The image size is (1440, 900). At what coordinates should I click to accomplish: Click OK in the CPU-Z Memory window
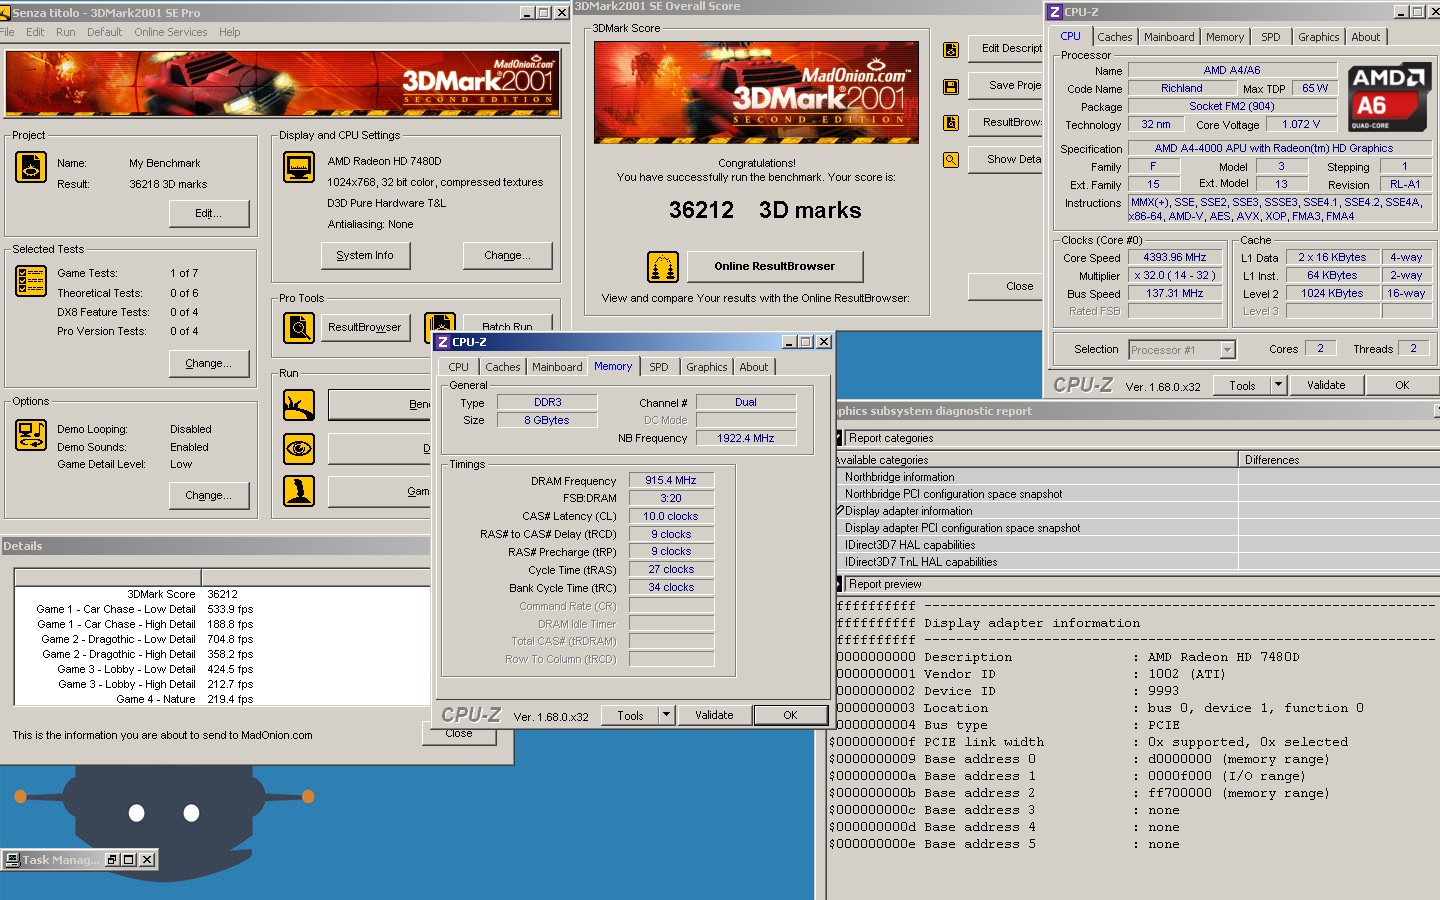(x=790, y=715)
